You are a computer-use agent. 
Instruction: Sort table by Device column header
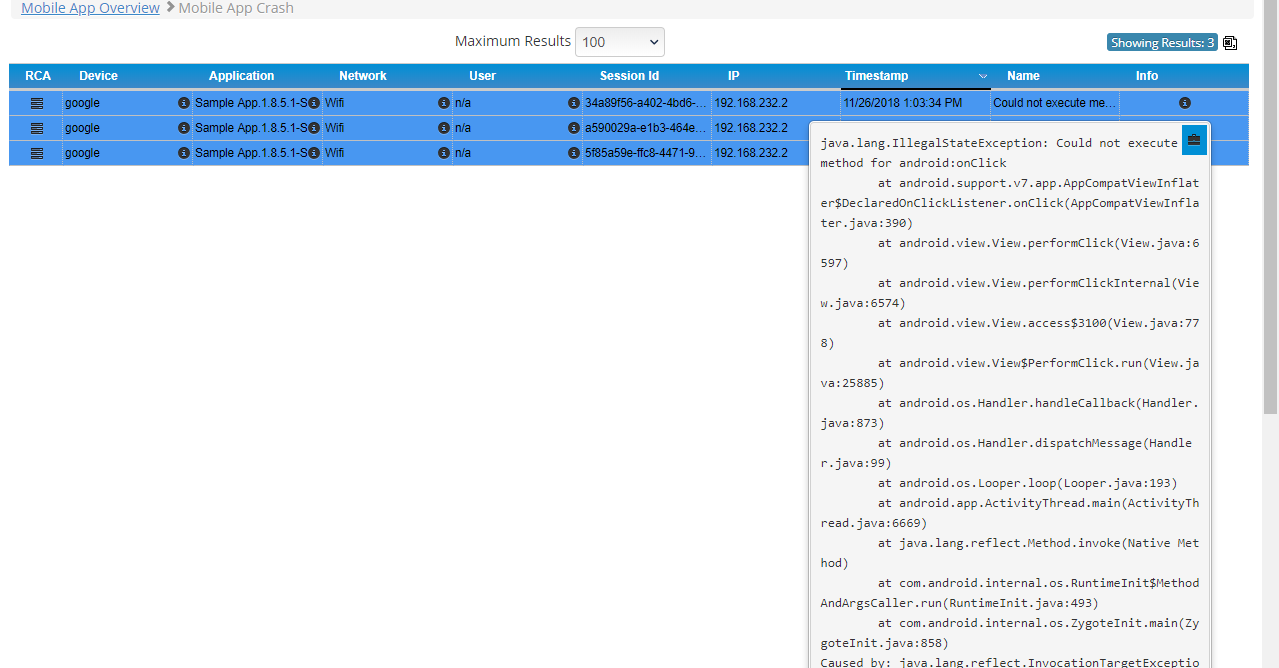tap(98, 76)
